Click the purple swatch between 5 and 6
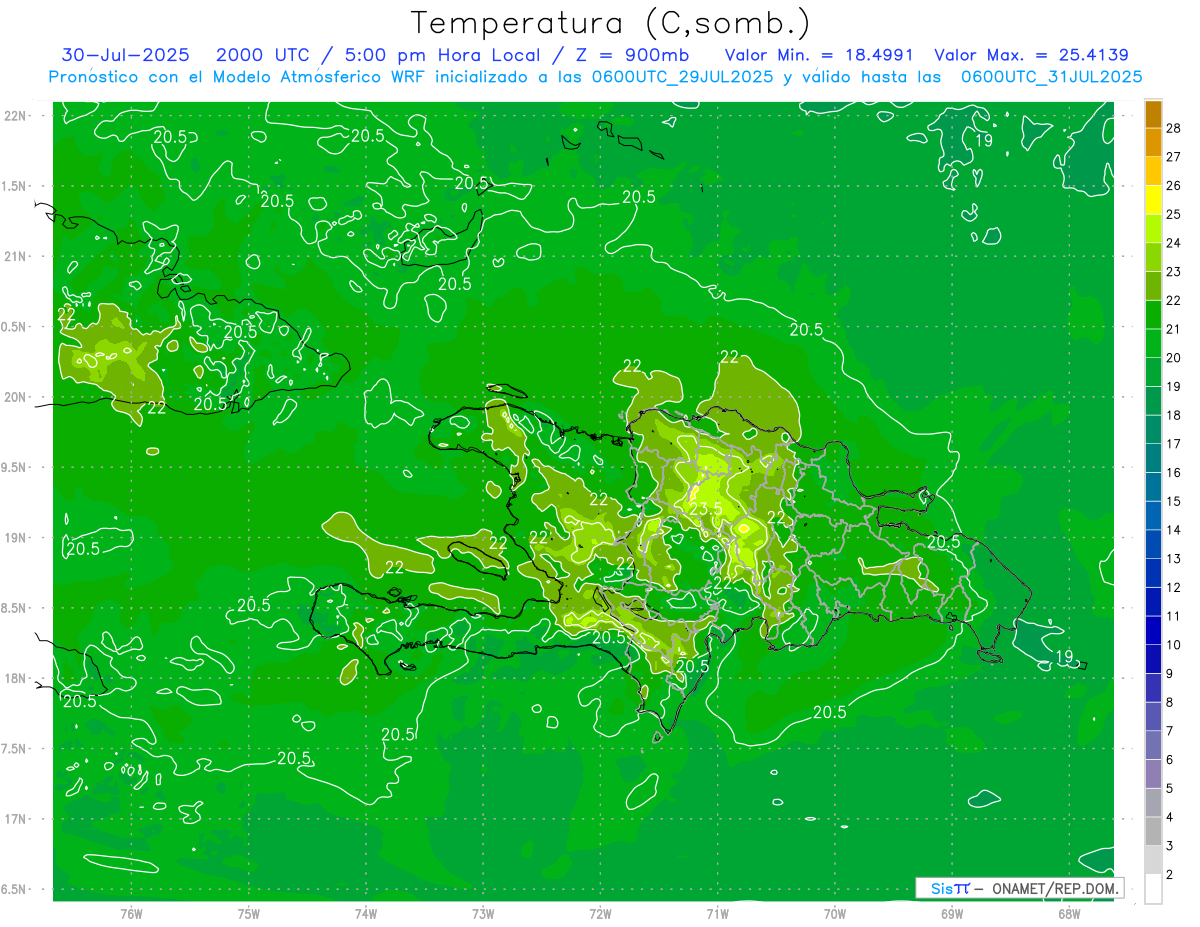1200x927 pixels. [x=1153, y=774]
